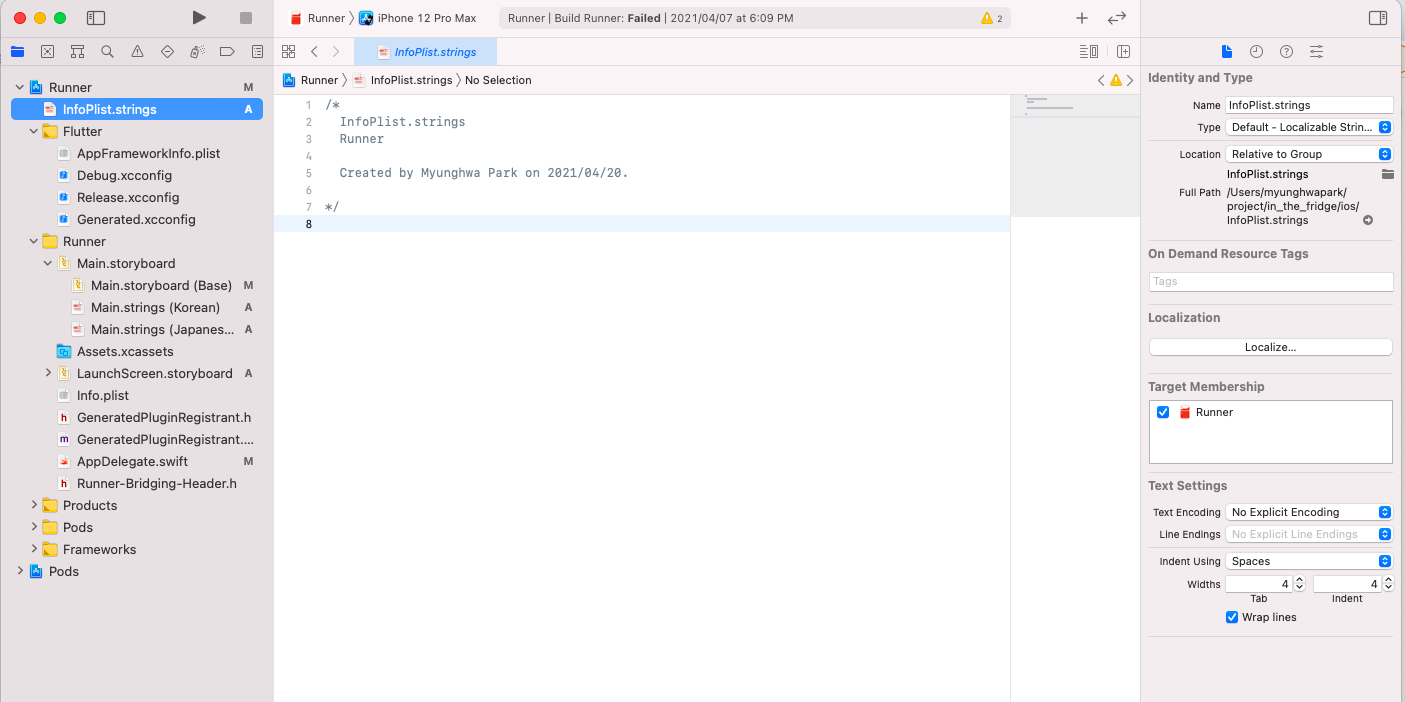This screenshot has height=702, width=1405.
Task: Select Debug.xcconfig file
Action: (x=124, y=175)
